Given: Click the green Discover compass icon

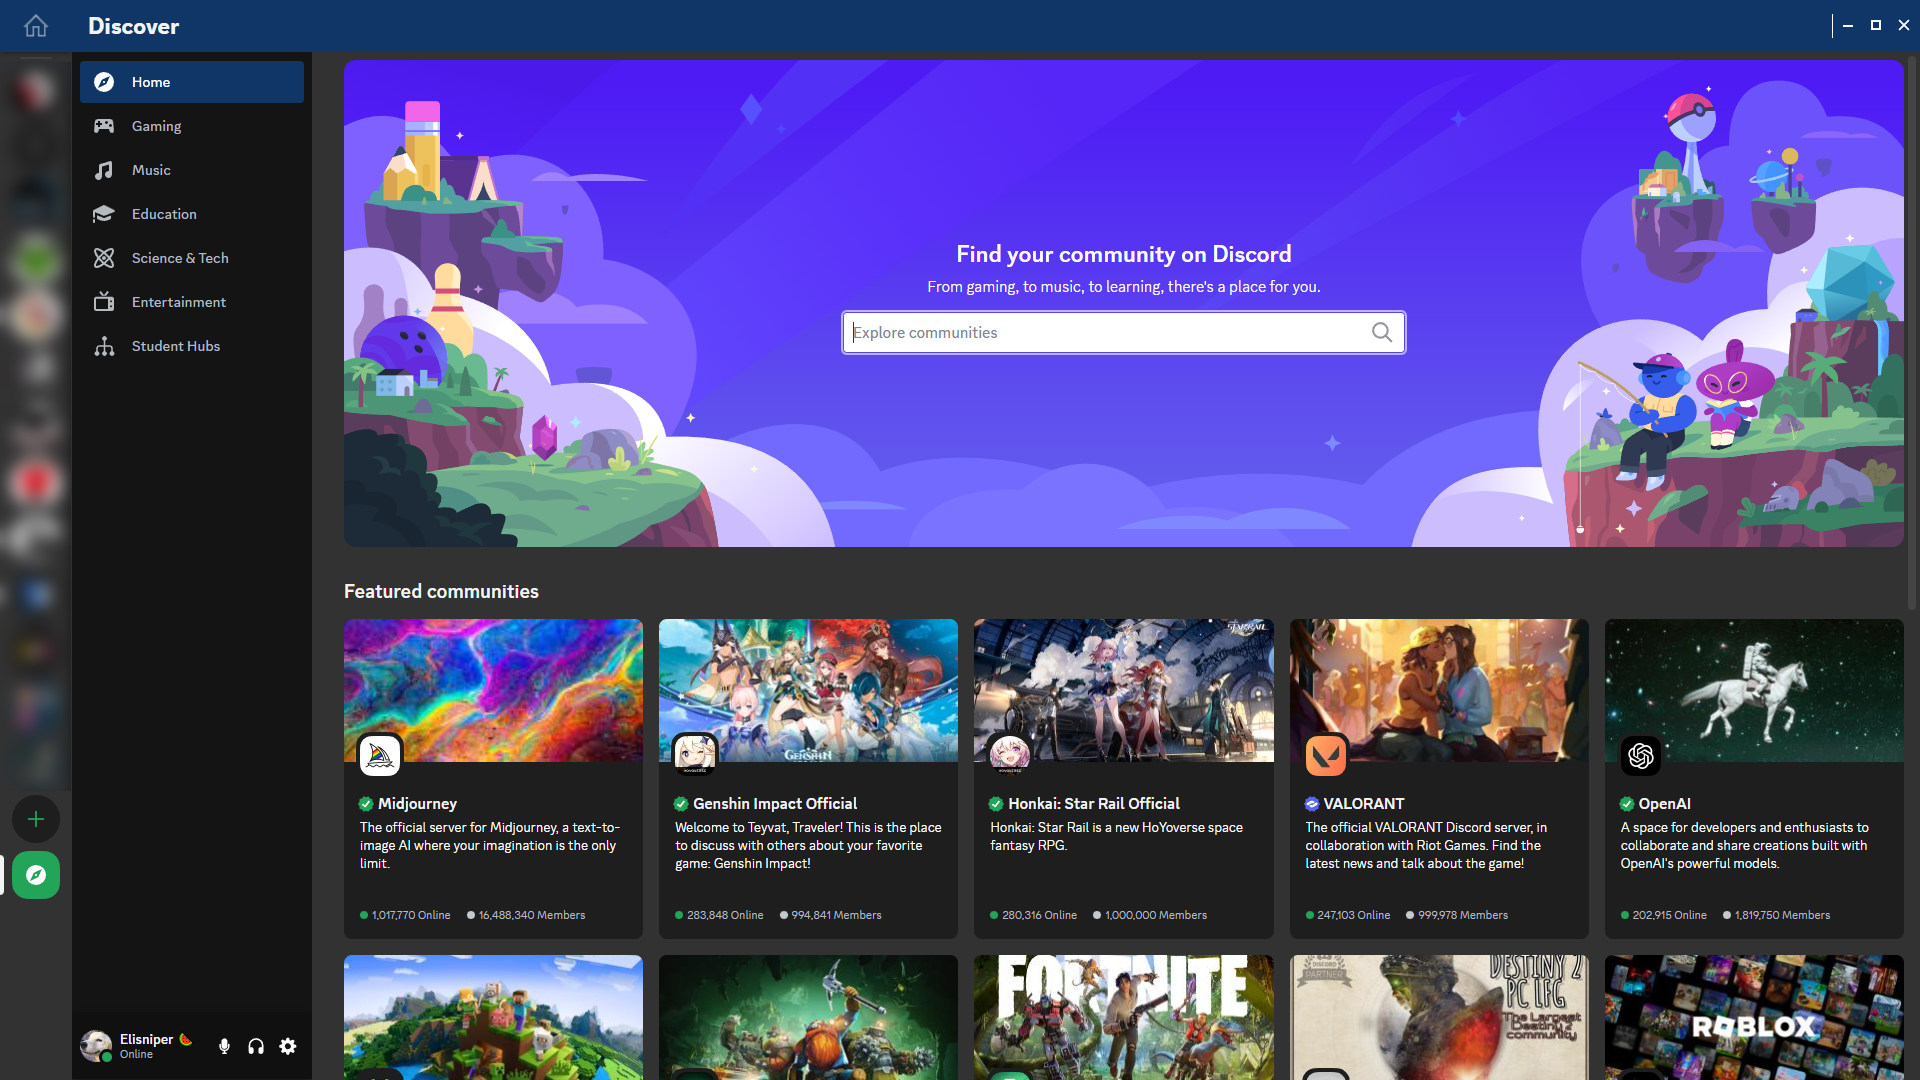Looking at the screenshot, I should point(36,875).
